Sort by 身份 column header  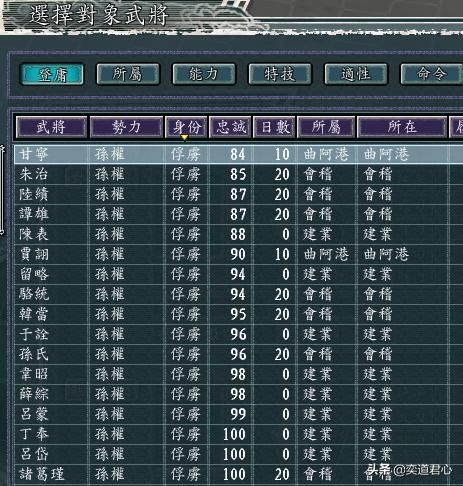(186, 127)
